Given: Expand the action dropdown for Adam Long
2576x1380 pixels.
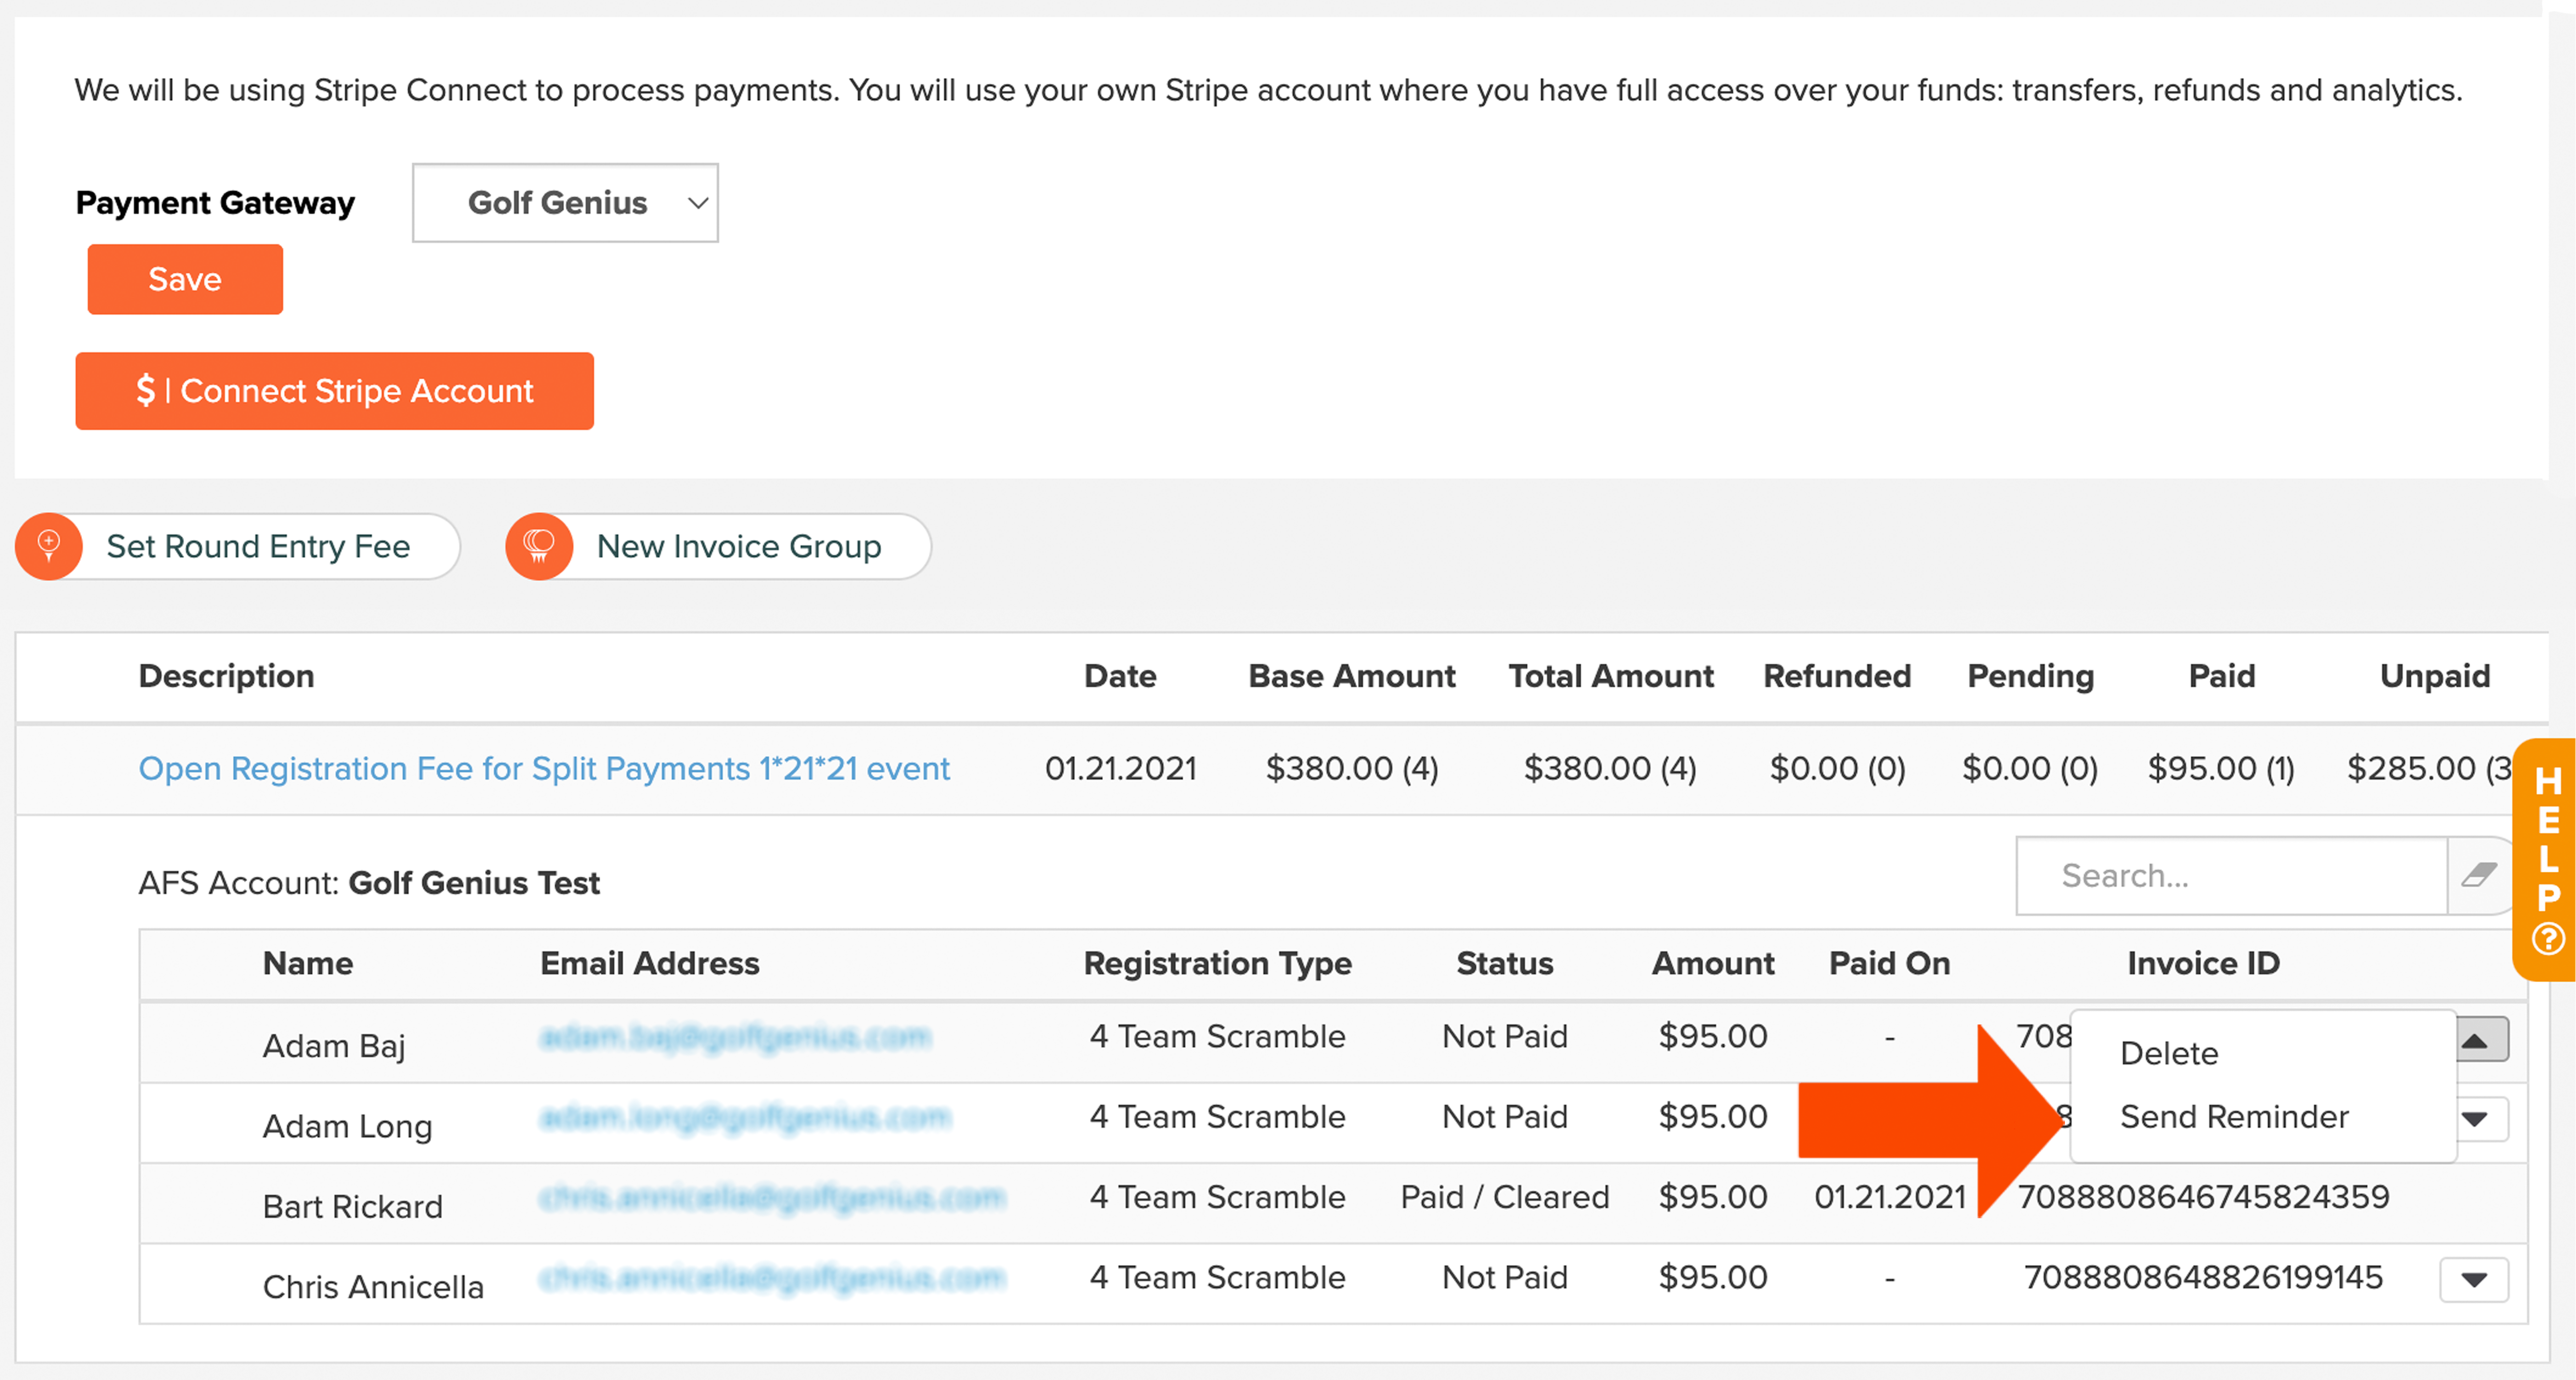Looking at the screenshot, I should pyautogui.click(x=2483, y=1119).
